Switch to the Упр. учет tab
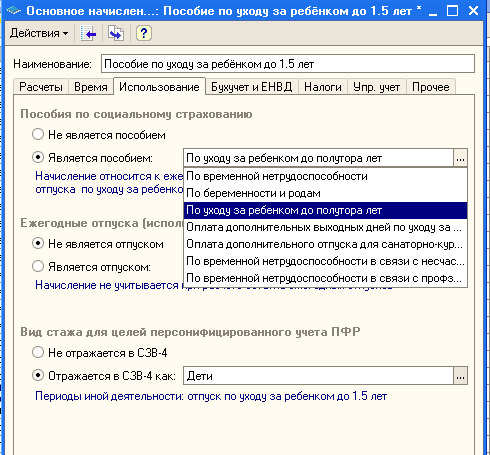Image resolution: width=490 pixels, height=455 pixels. click(377, 87)
